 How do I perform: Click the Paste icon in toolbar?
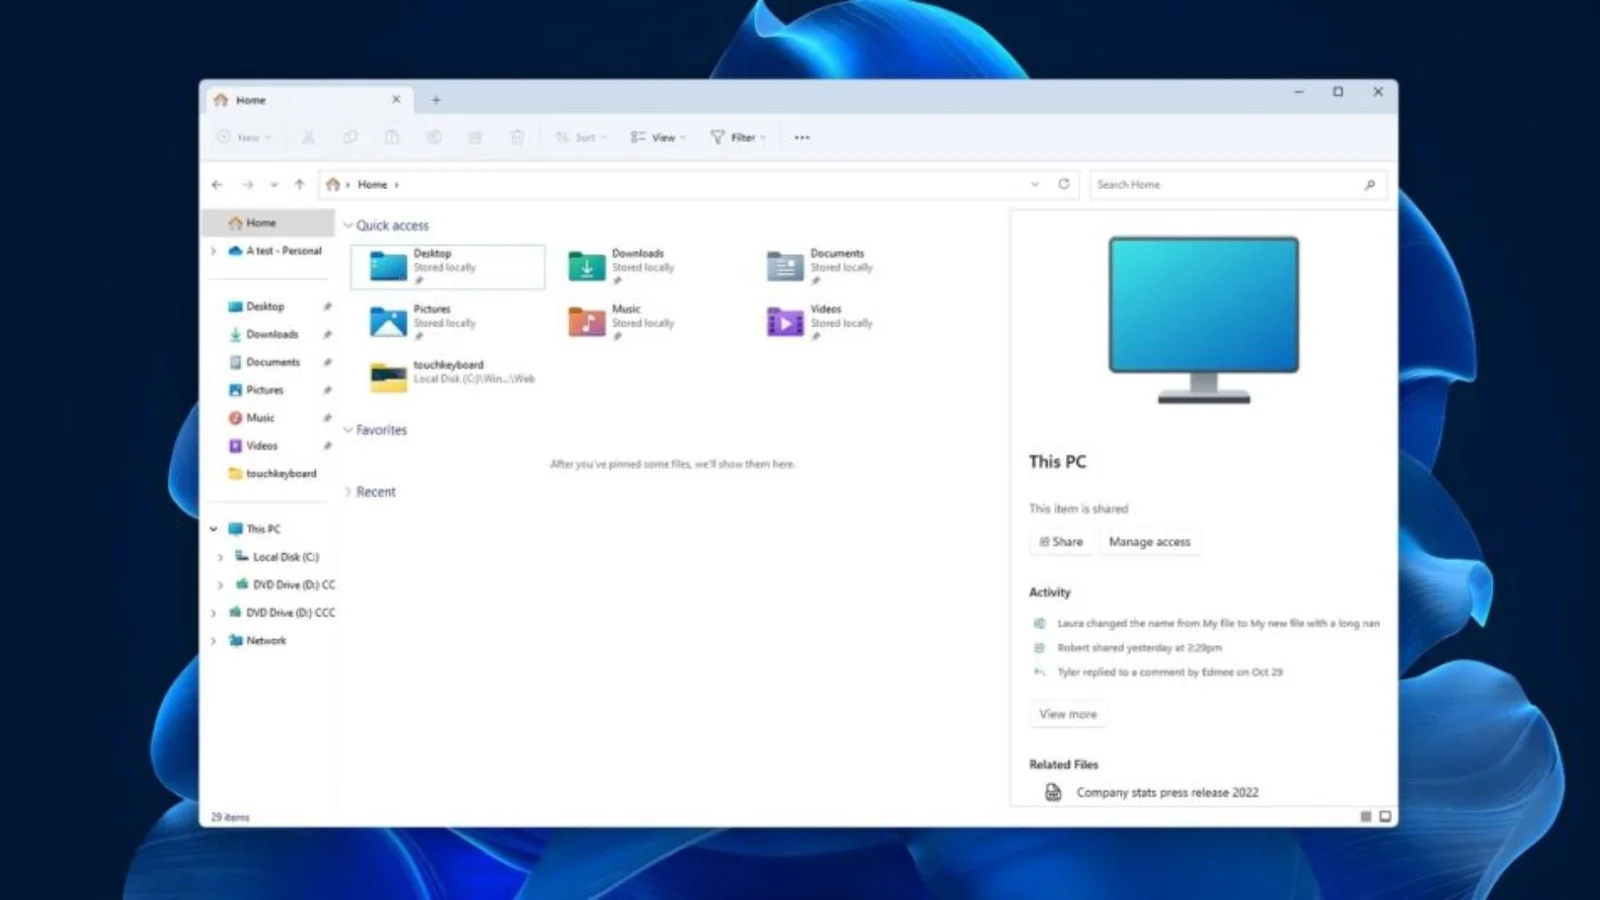pos(392,137)
